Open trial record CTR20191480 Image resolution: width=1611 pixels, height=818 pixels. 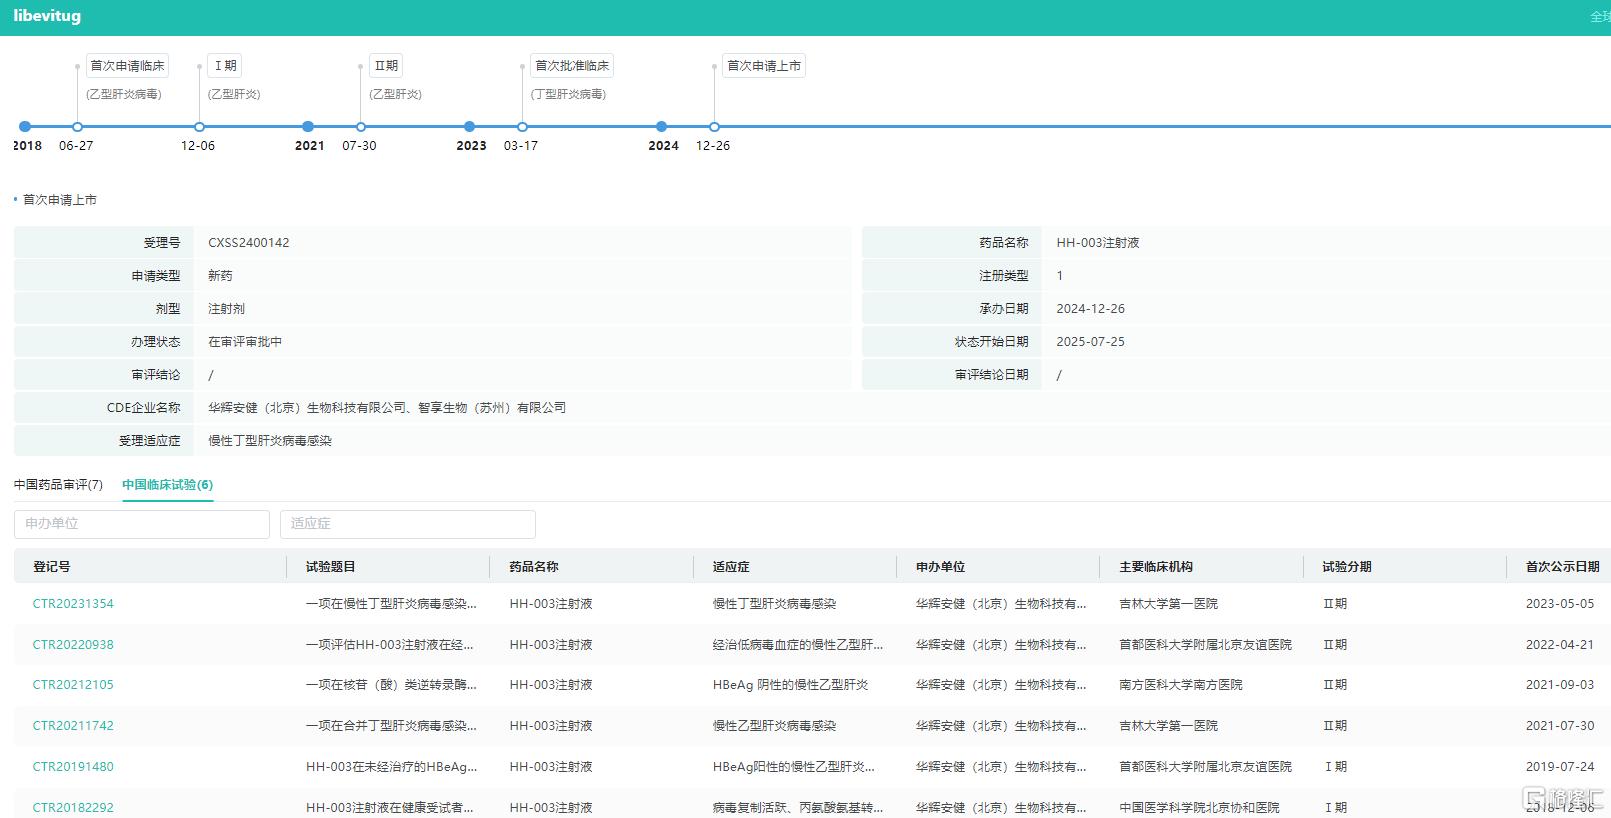tap(73, 767)
